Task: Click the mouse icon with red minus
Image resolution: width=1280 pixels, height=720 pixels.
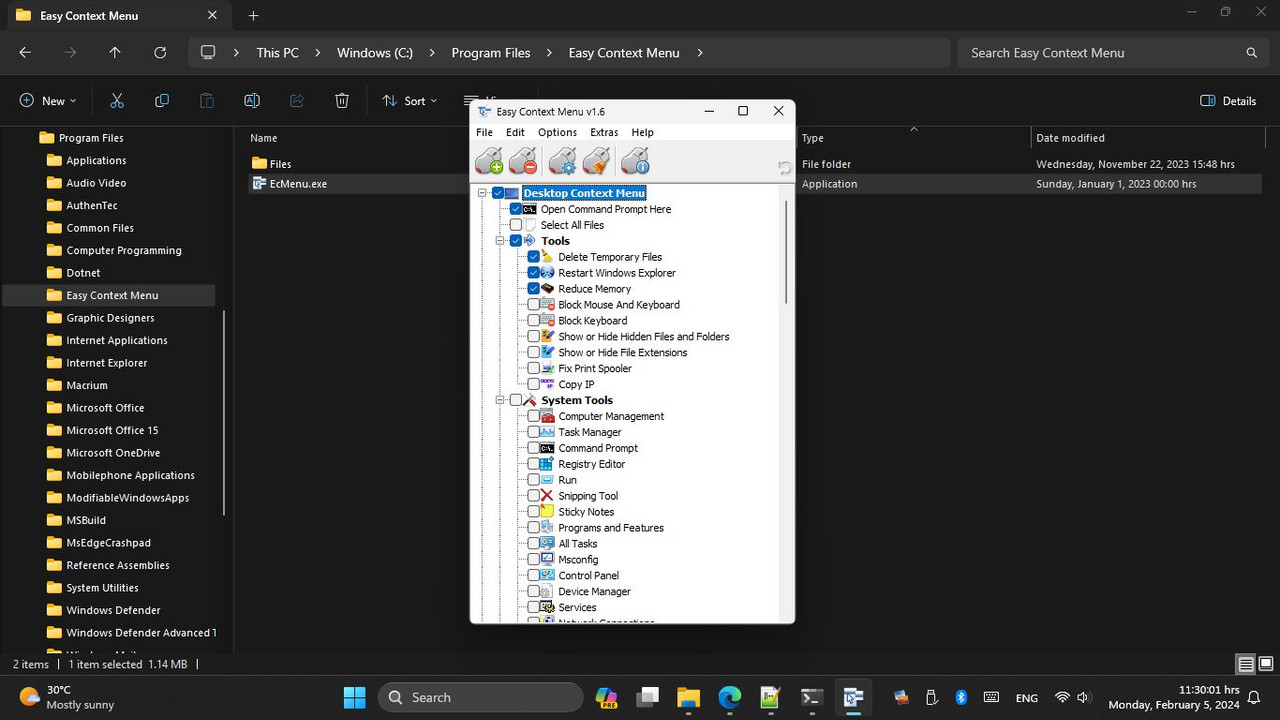Action: point(523,160)
